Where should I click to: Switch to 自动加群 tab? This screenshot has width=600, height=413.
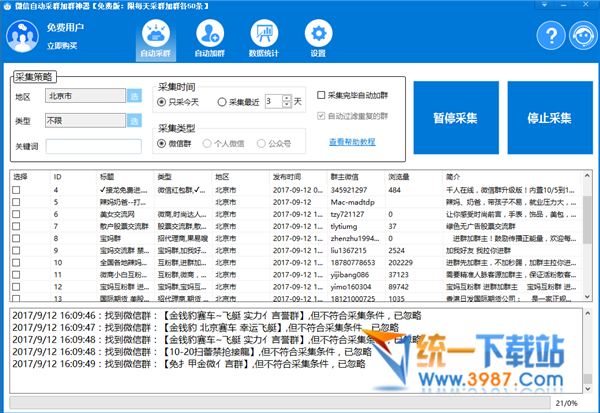(x=210, y=39)
